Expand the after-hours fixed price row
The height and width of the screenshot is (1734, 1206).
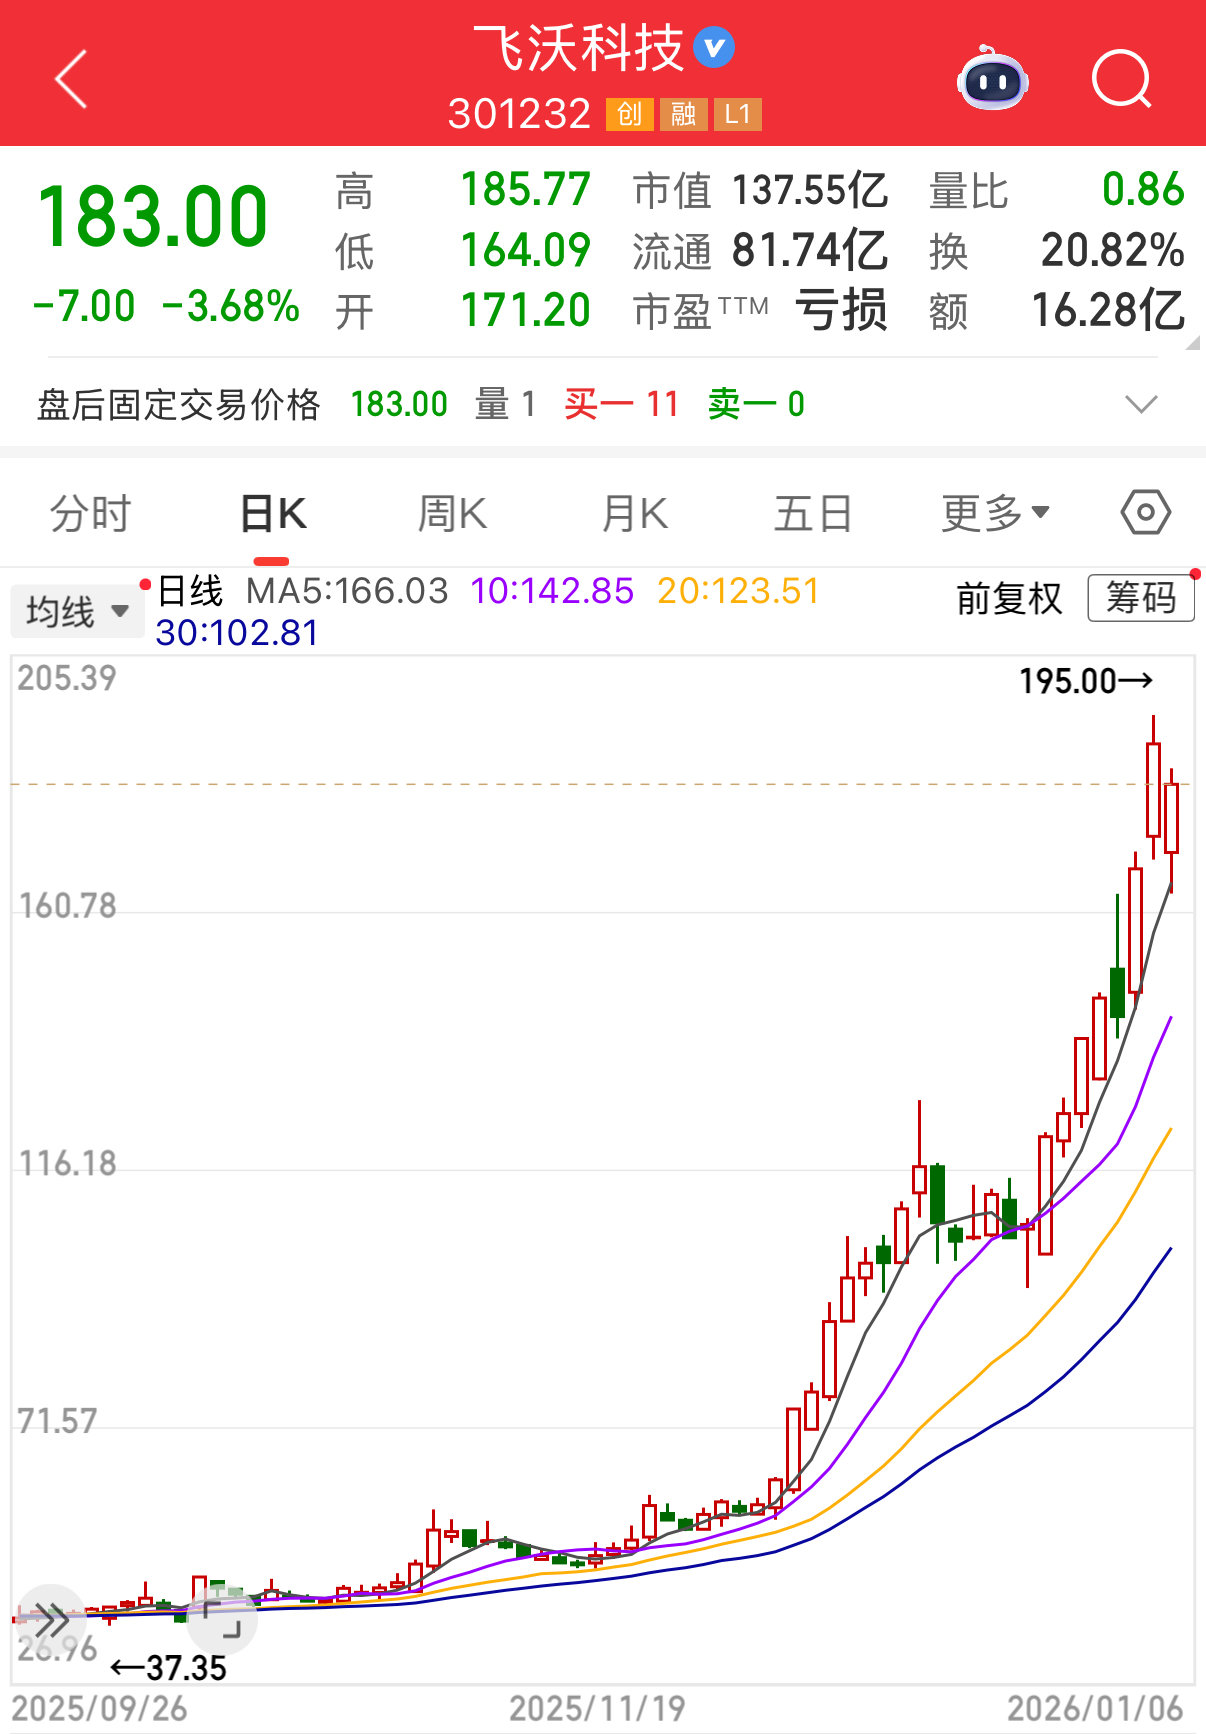[x=1140, y=404]
